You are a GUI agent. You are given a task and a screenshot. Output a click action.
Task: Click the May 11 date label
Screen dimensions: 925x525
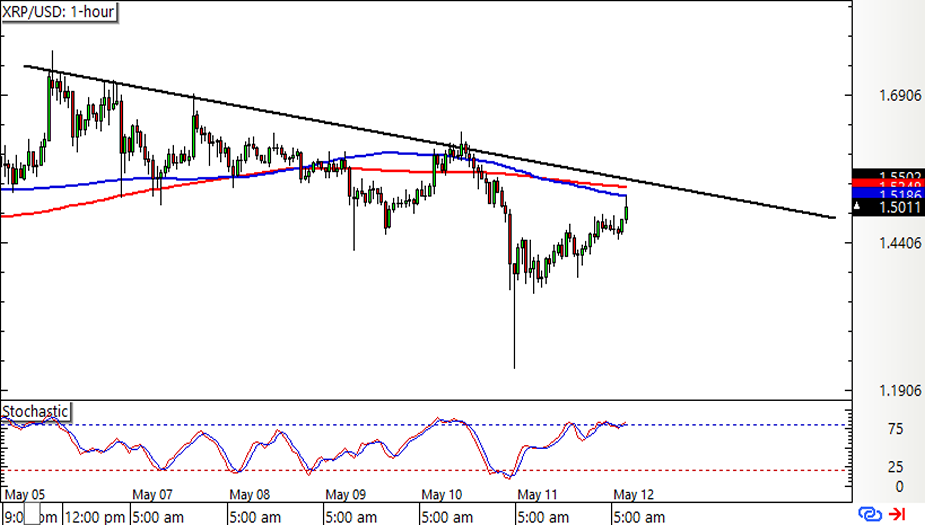[x=537, y=494]
